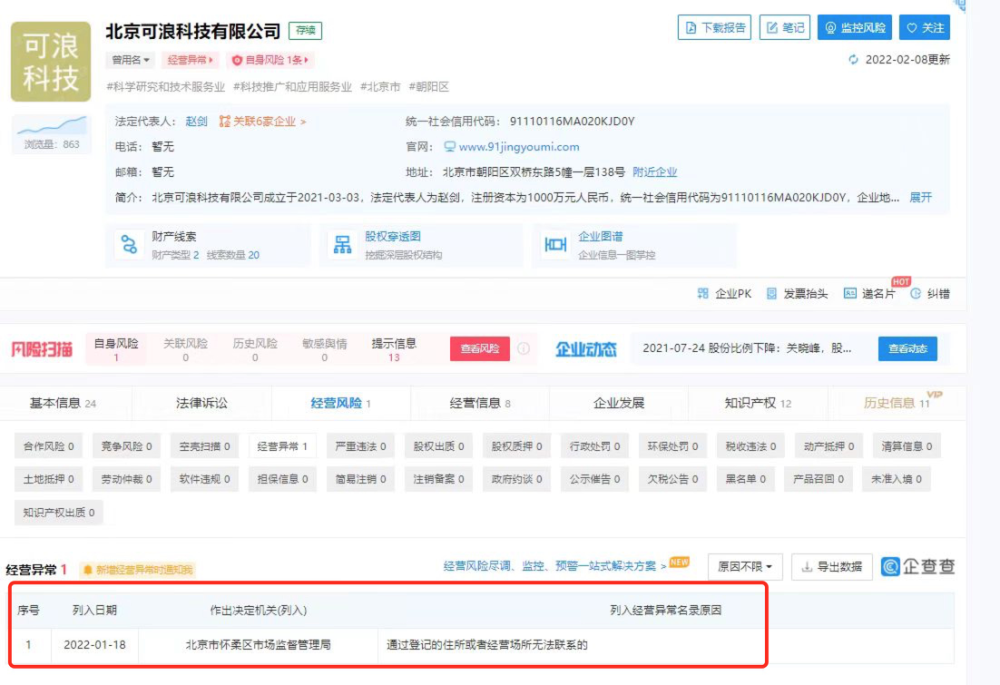Click the 企业PK icon

(703, 293)
